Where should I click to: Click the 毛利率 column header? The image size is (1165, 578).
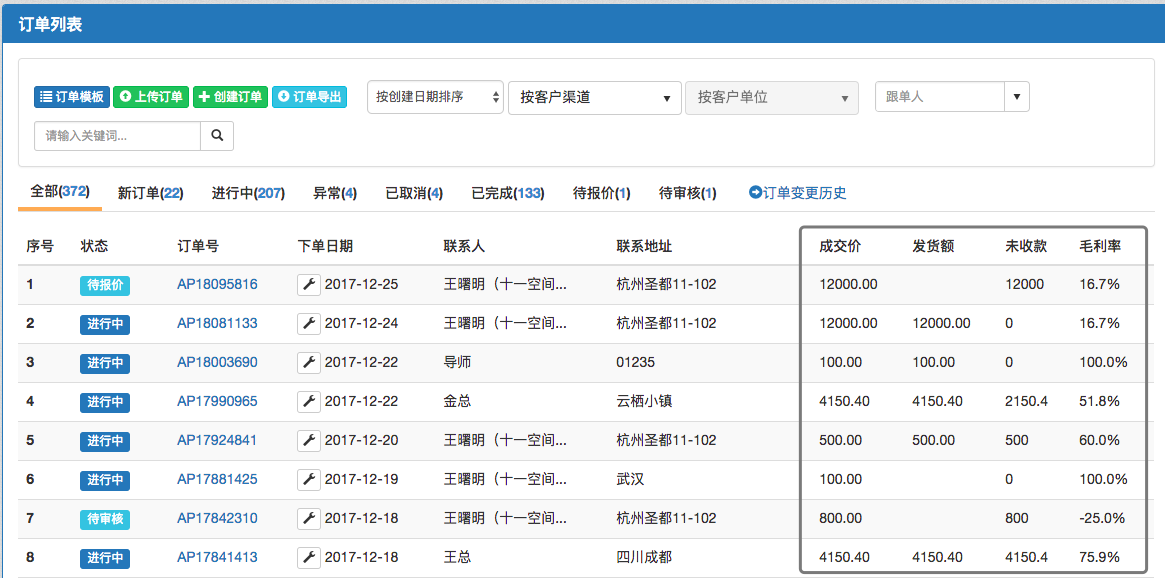tap(1100, 247)
